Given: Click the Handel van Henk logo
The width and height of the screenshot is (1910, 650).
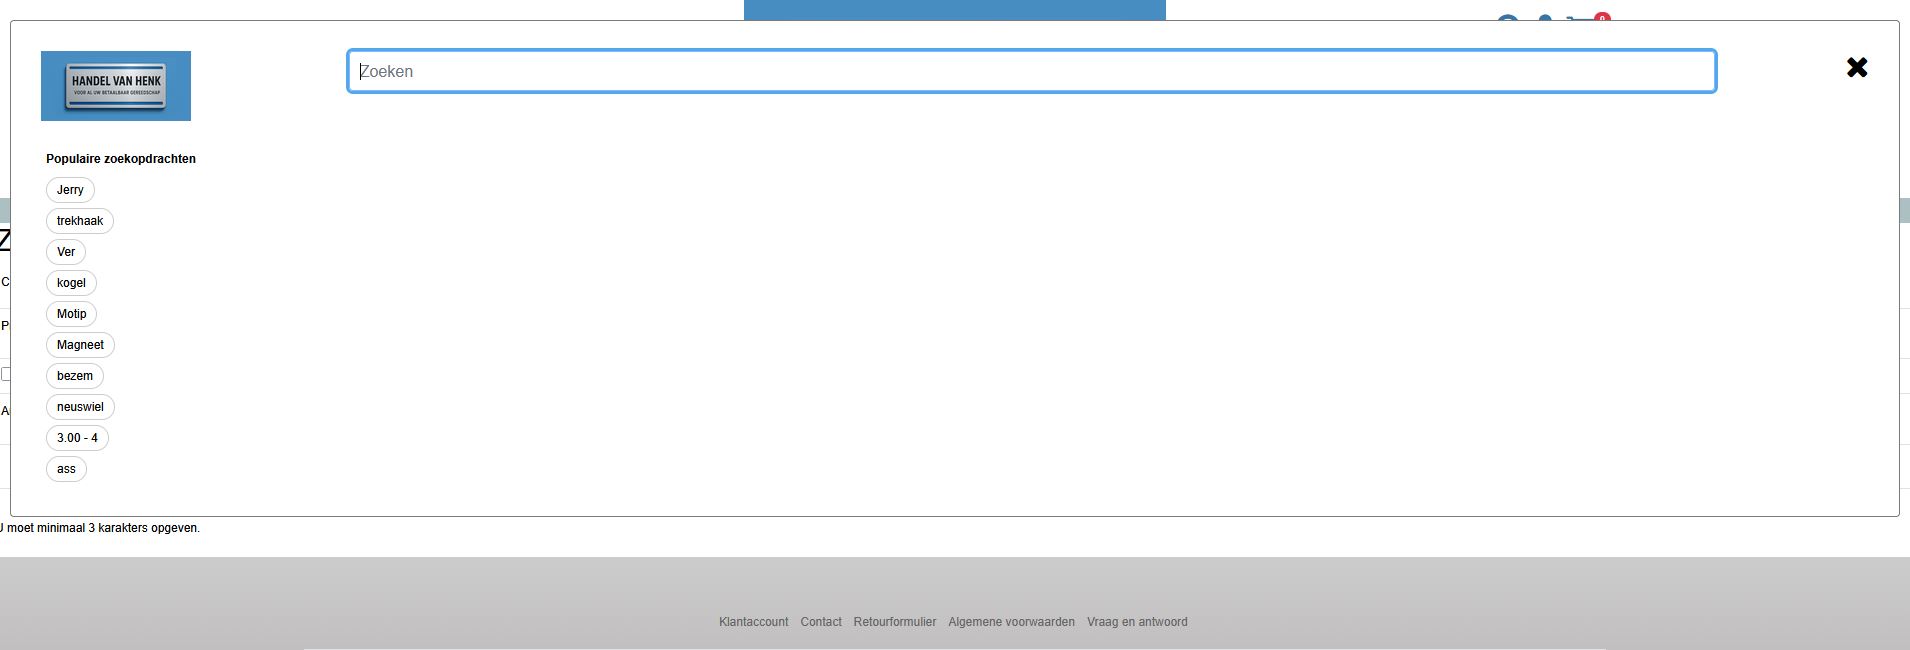Looking at the screenshot, I should [x=116, y=86].
